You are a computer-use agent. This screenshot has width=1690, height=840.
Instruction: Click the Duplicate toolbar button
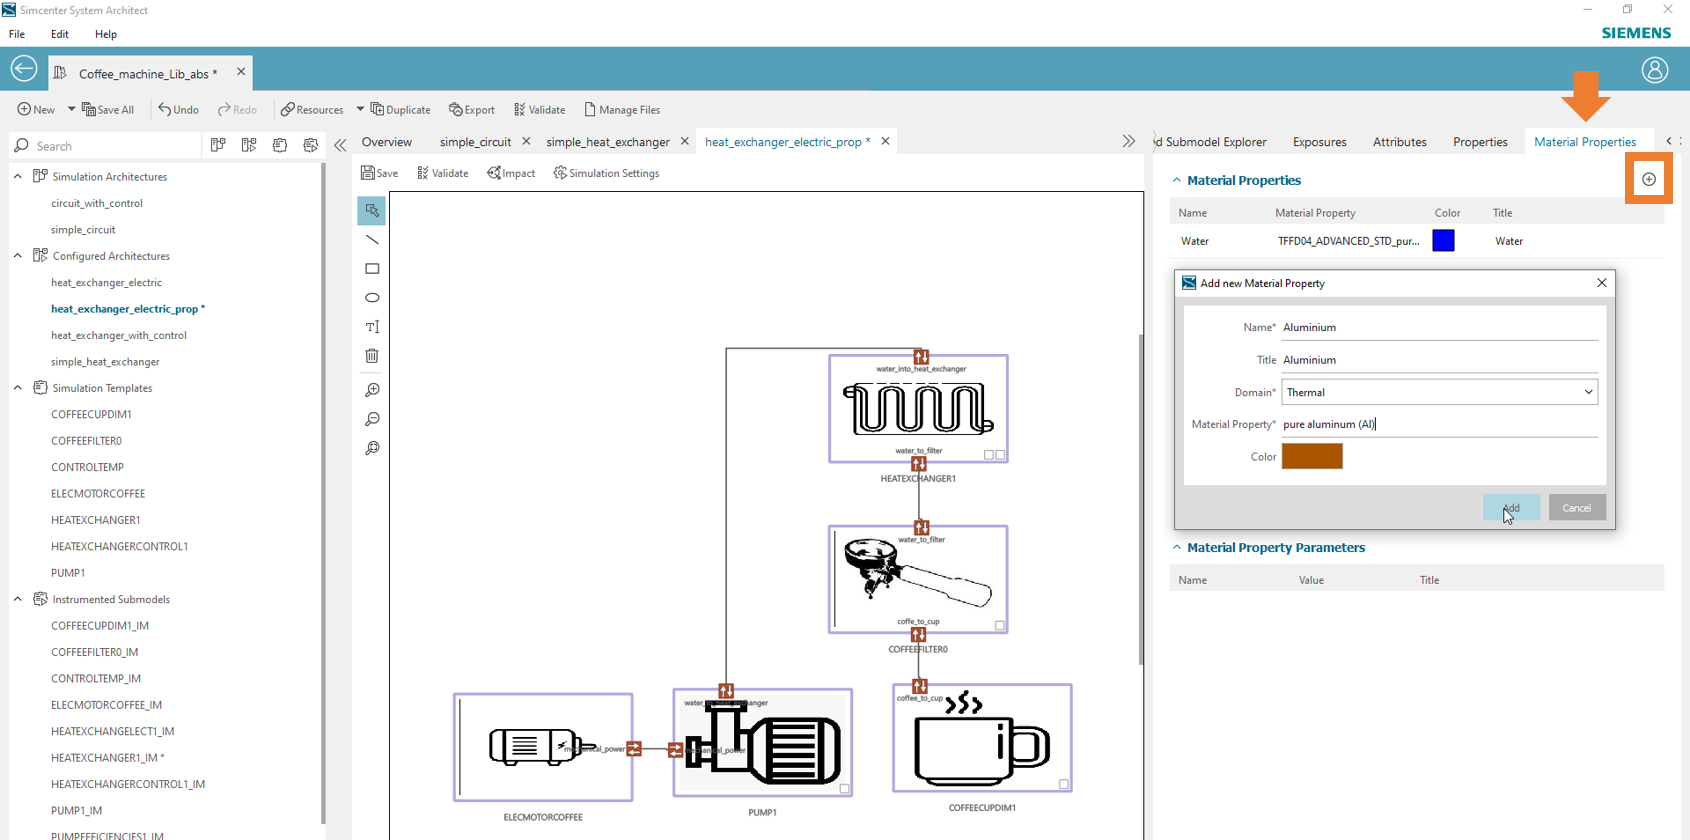click(400, 109)
